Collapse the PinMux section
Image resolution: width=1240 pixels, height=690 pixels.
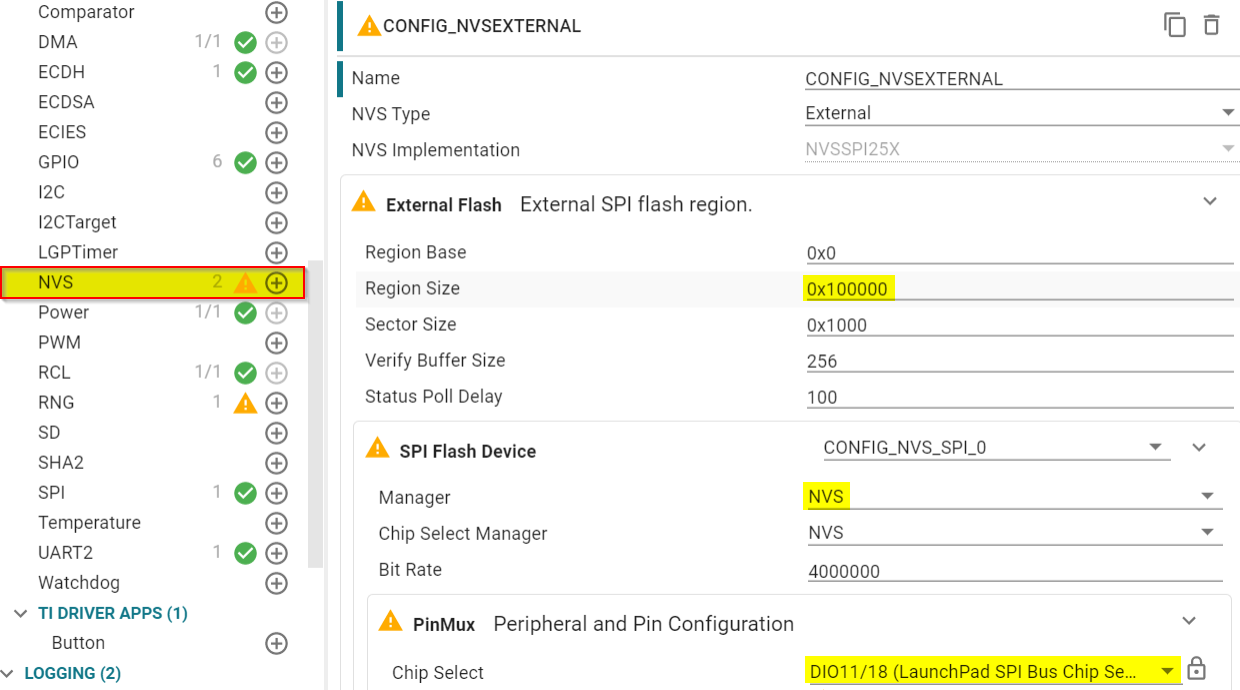pyautogui.click(x=1189, y=622)
